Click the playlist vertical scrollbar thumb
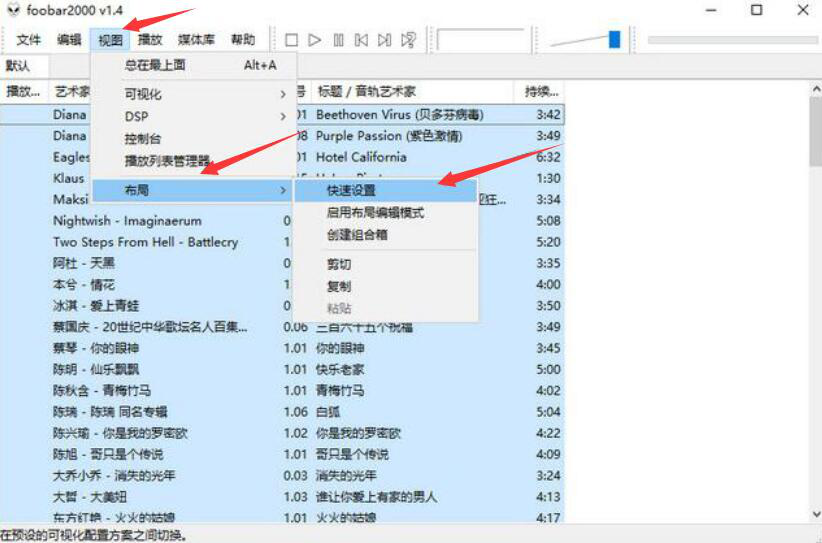This screenshot has width=822, height=543. pos(816,132)
